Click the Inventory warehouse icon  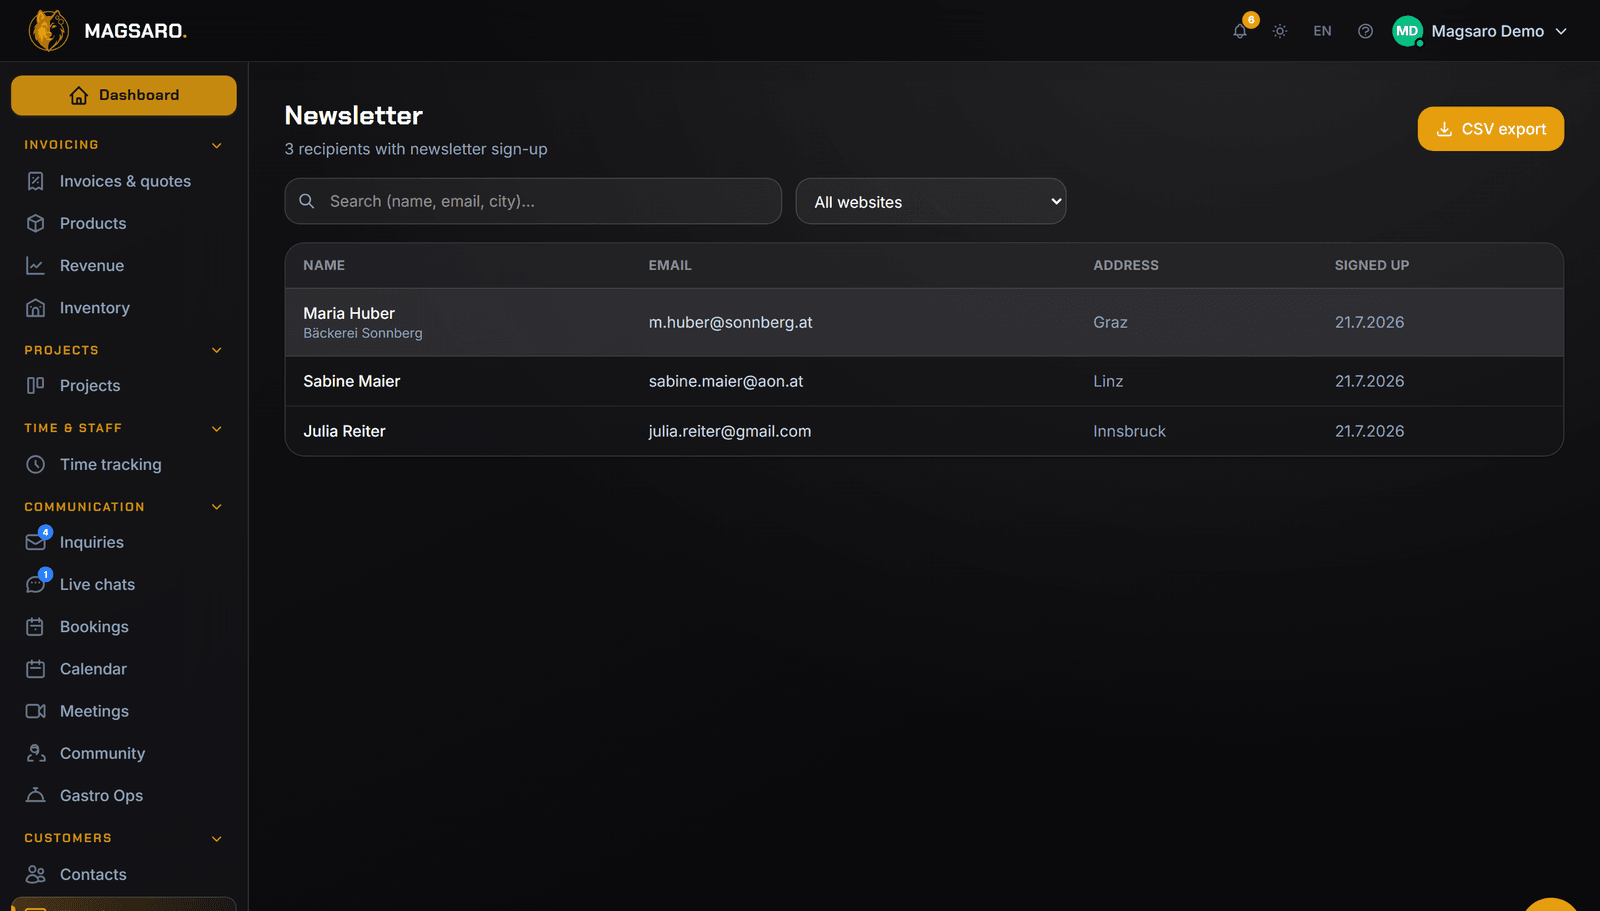[35, 308]
